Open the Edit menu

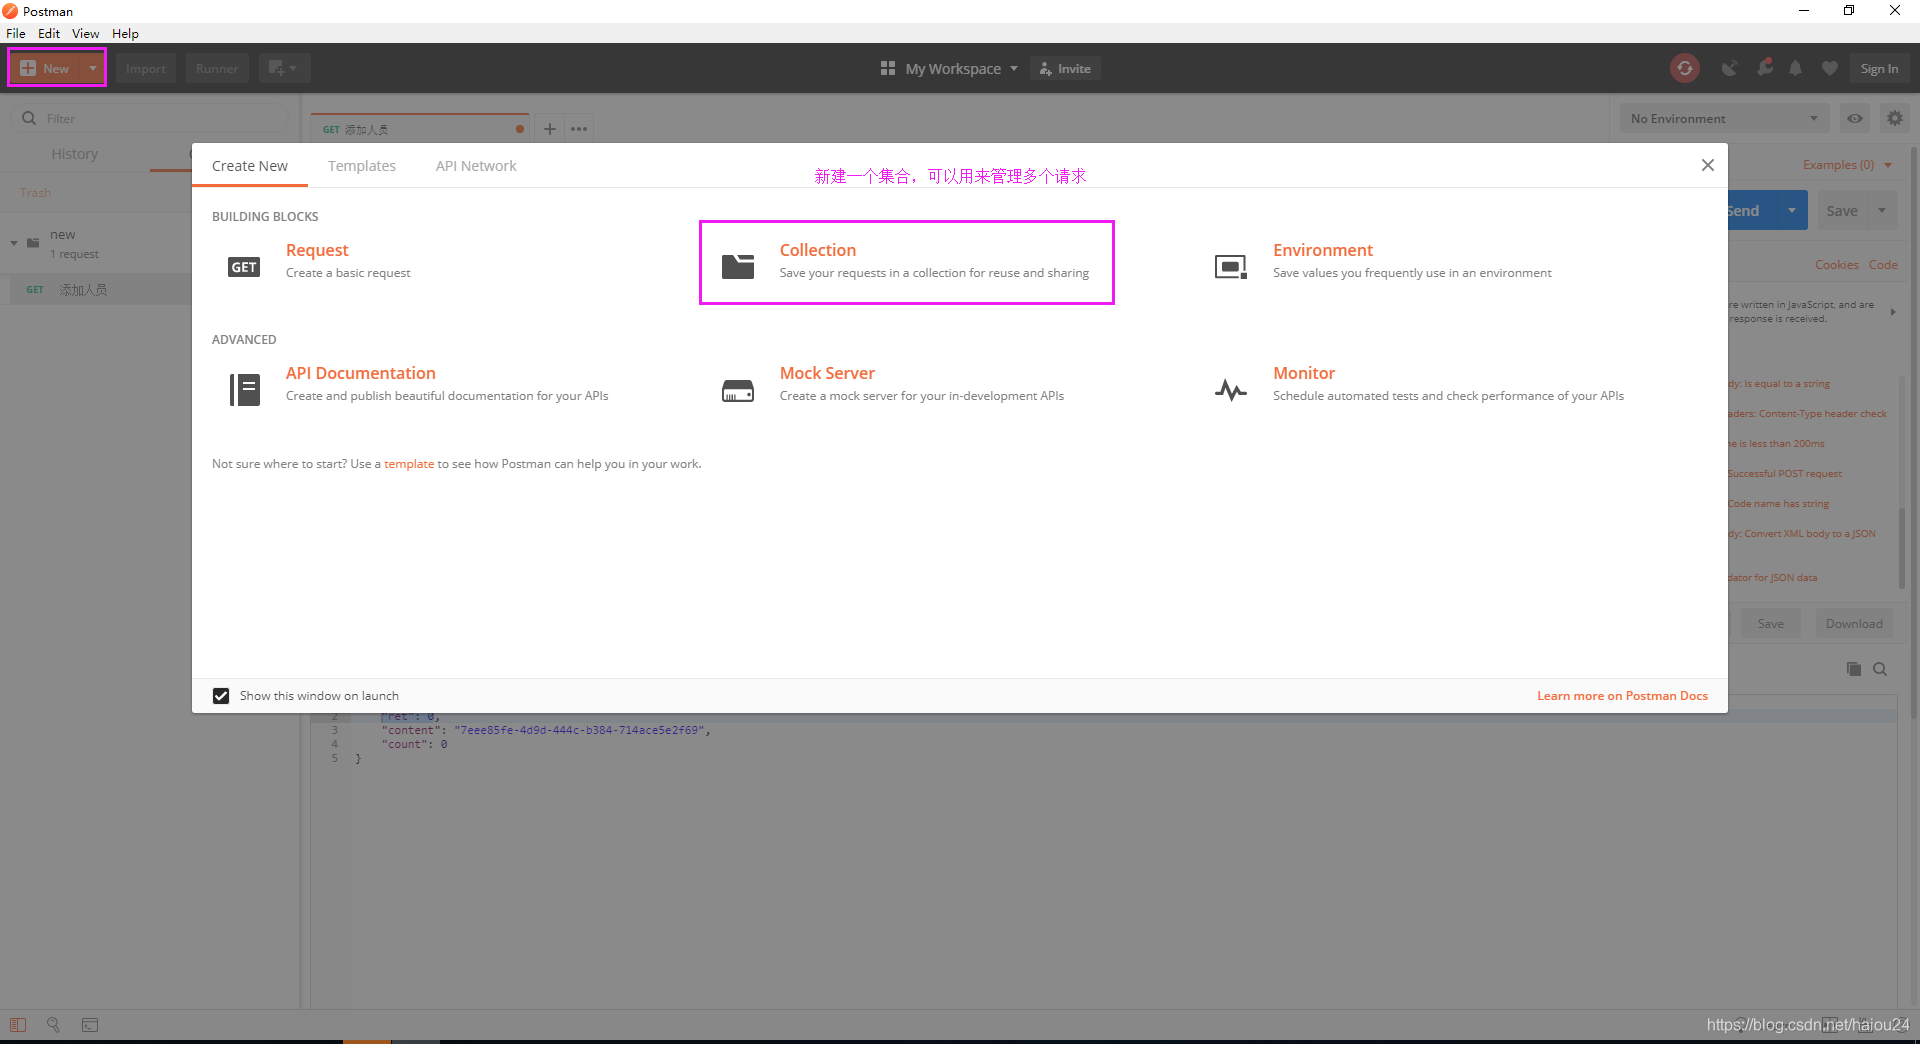(49, 33)
